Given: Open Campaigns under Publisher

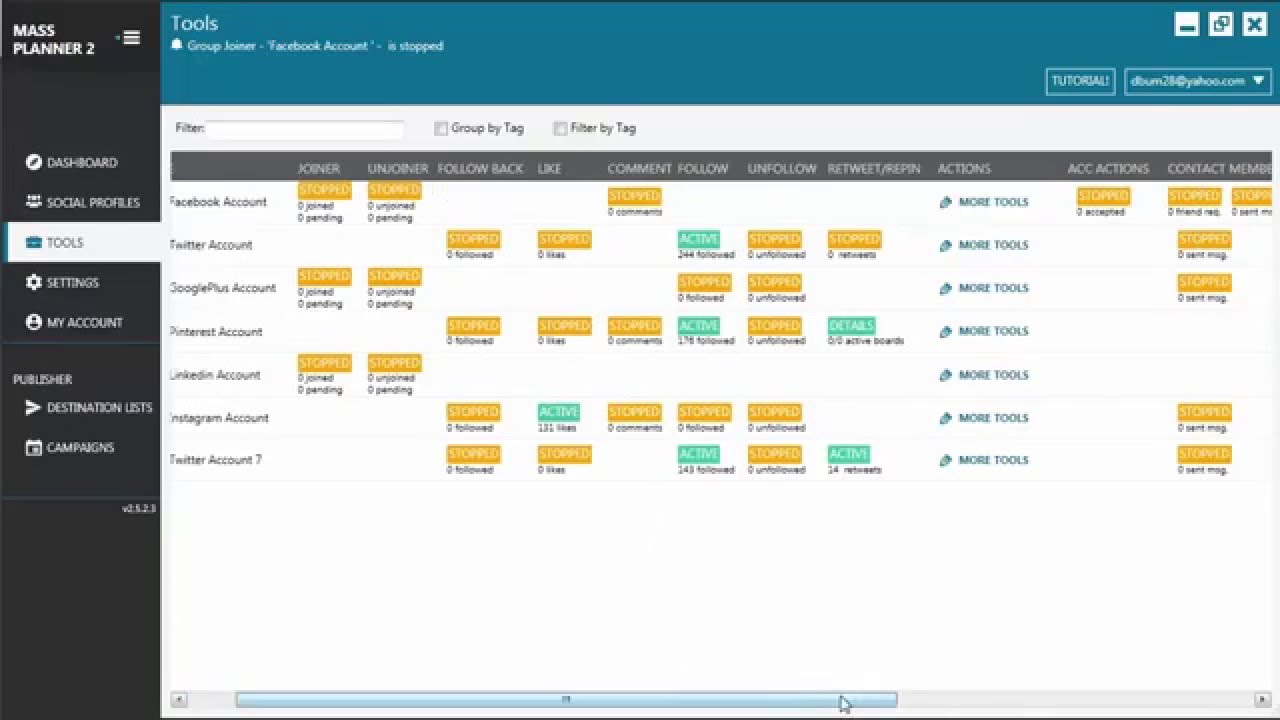Looking at the screenshot, I should [80, 447].
